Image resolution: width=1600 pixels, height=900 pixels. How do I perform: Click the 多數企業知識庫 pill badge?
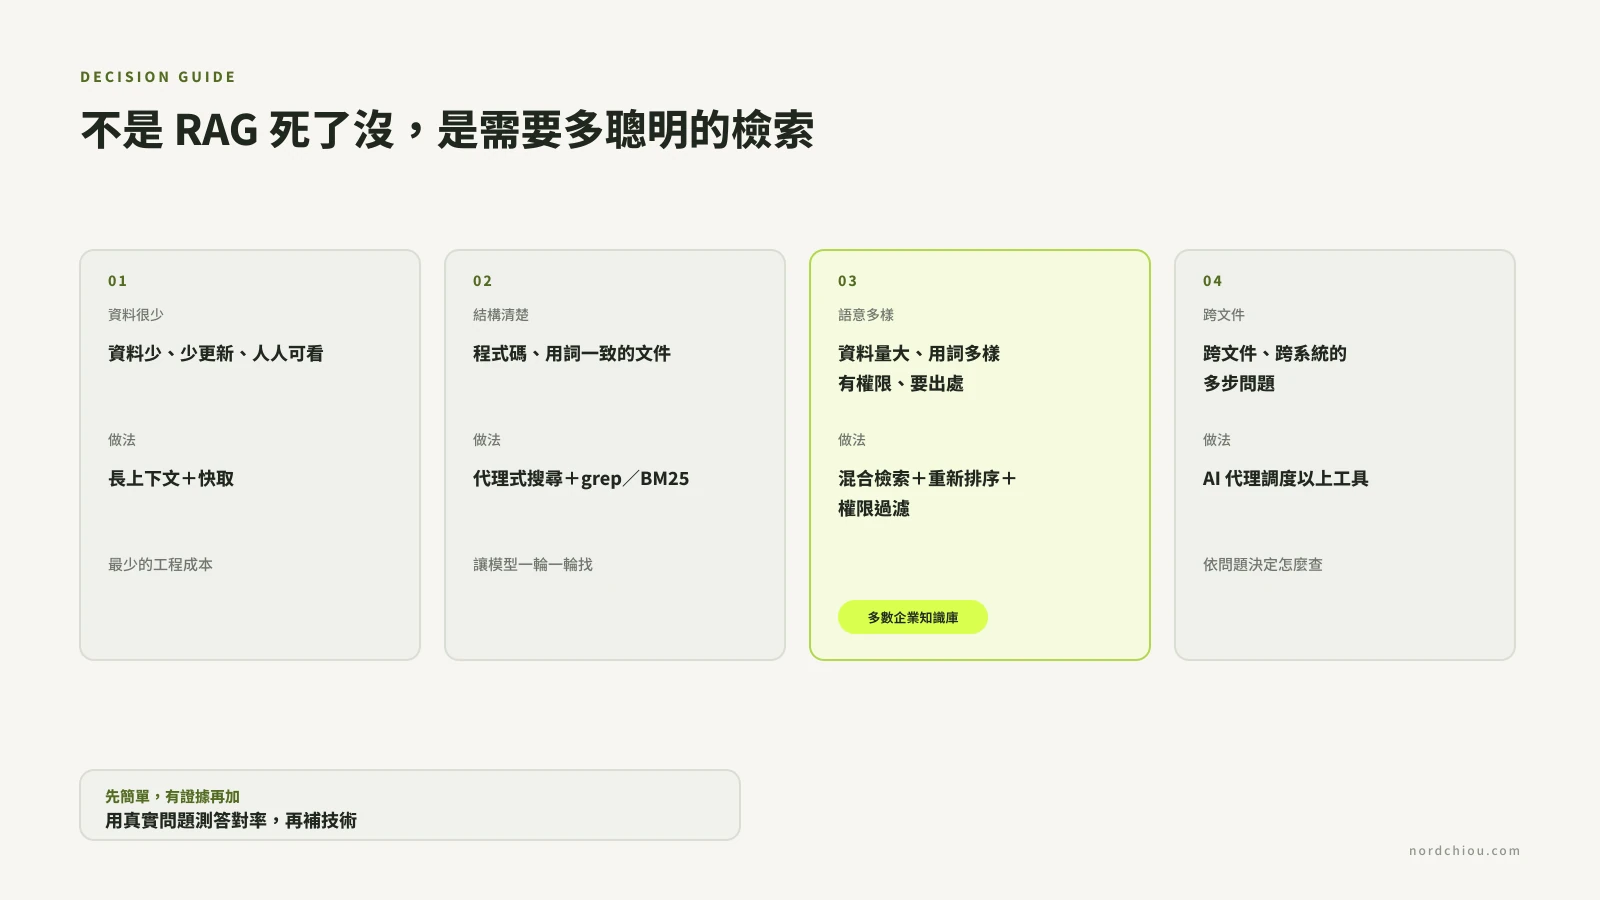(913, 617)
